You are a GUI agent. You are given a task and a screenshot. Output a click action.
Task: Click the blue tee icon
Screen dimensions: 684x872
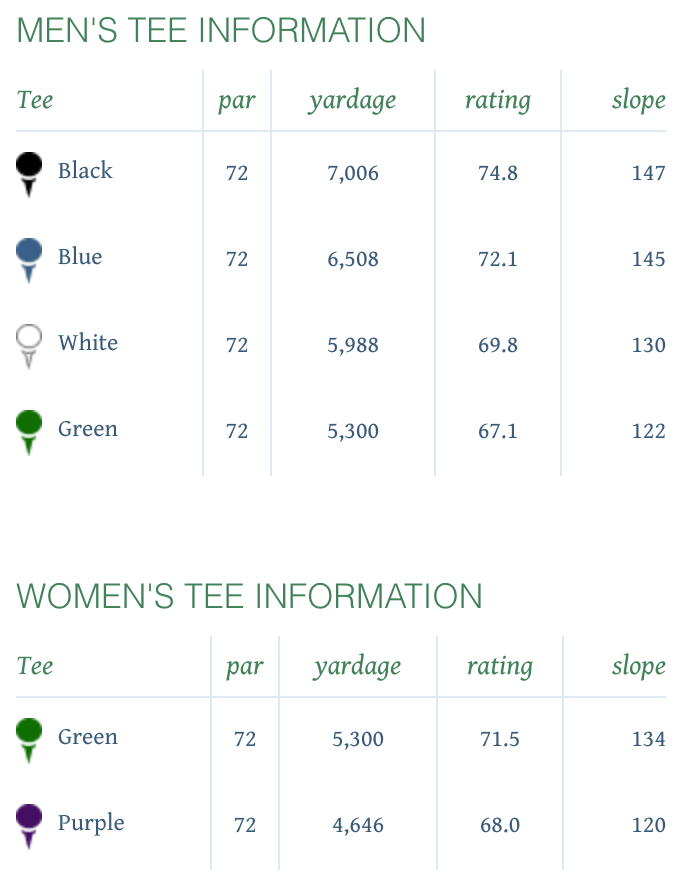click(29, 260)
